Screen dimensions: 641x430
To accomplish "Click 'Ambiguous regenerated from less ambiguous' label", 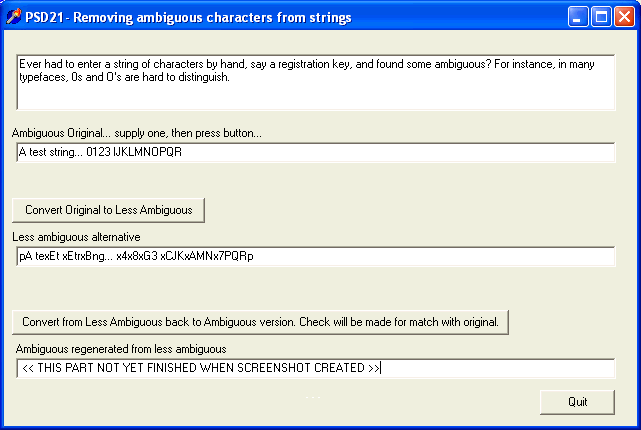I will pyautogui.click(x=121, y=348).
